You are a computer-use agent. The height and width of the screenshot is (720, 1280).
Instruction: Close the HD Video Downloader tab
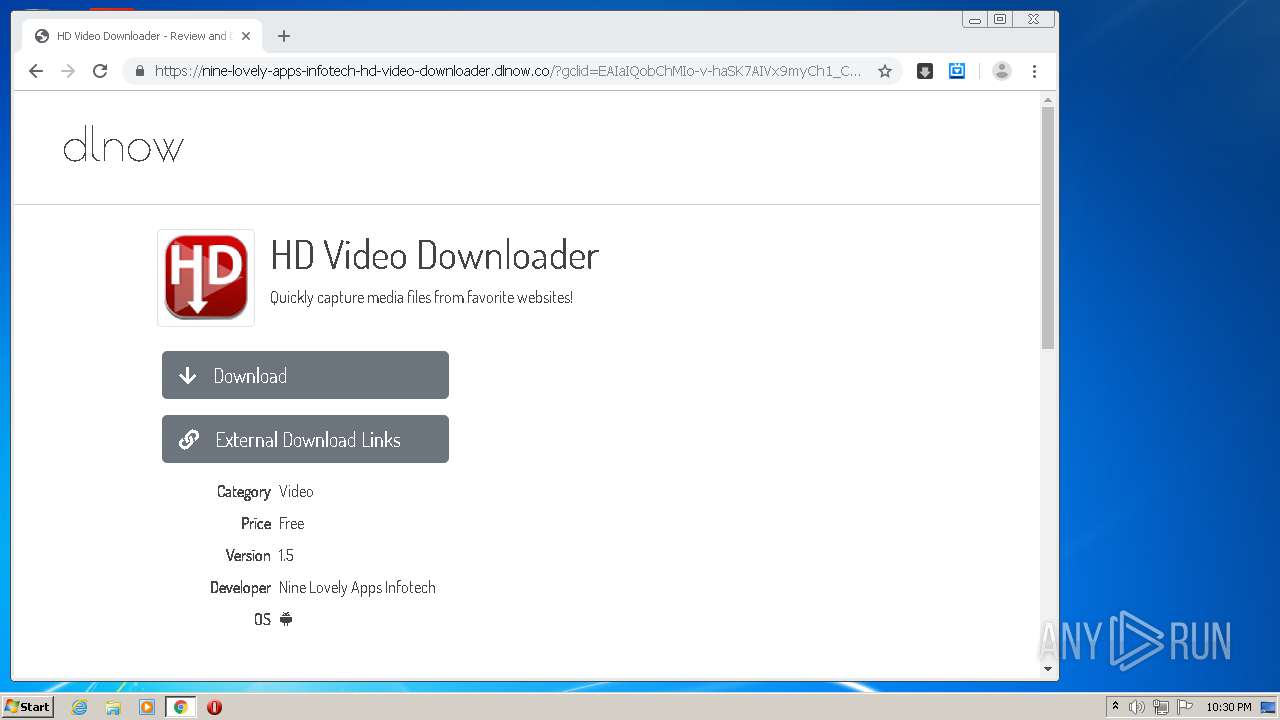[246, 36]
